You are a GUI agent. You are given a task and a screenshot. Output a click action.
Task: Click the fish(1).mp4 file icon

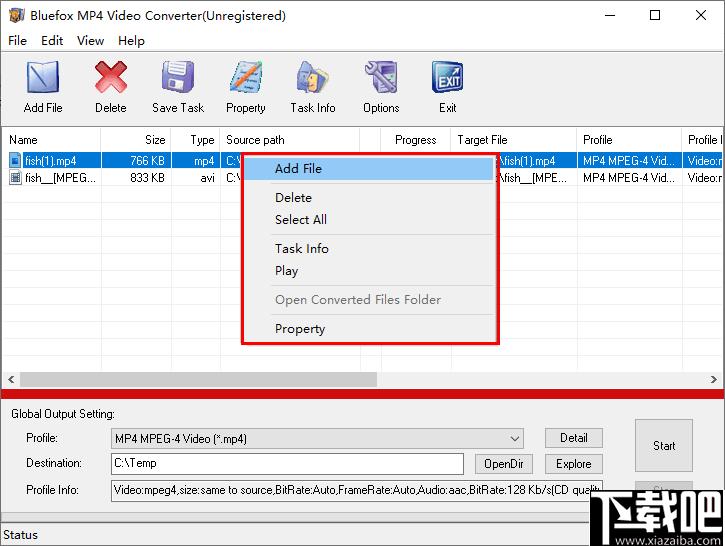[x=15, y=160]
